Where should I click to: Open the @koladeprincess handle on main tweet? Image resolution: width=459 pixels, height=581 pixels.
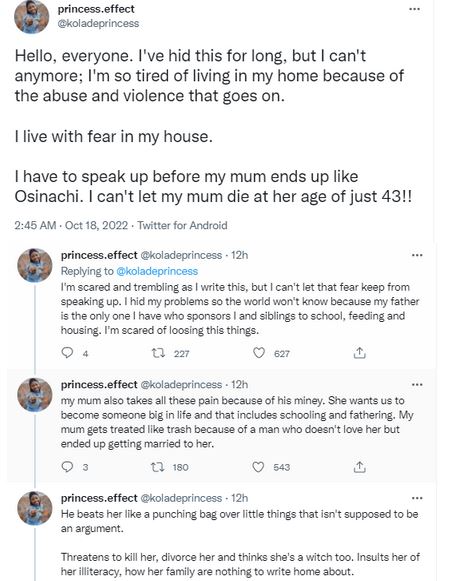(98, 23)
